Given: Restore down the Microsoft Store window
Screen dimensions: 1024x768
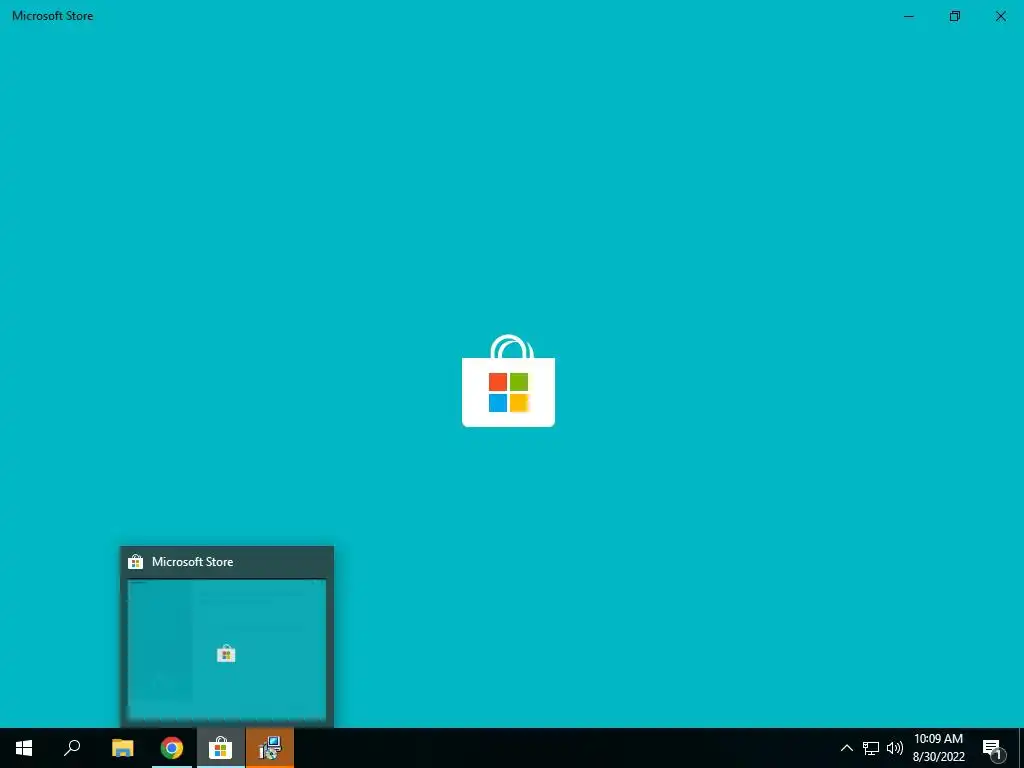Looking at the screenshot, I should [955, 16].
